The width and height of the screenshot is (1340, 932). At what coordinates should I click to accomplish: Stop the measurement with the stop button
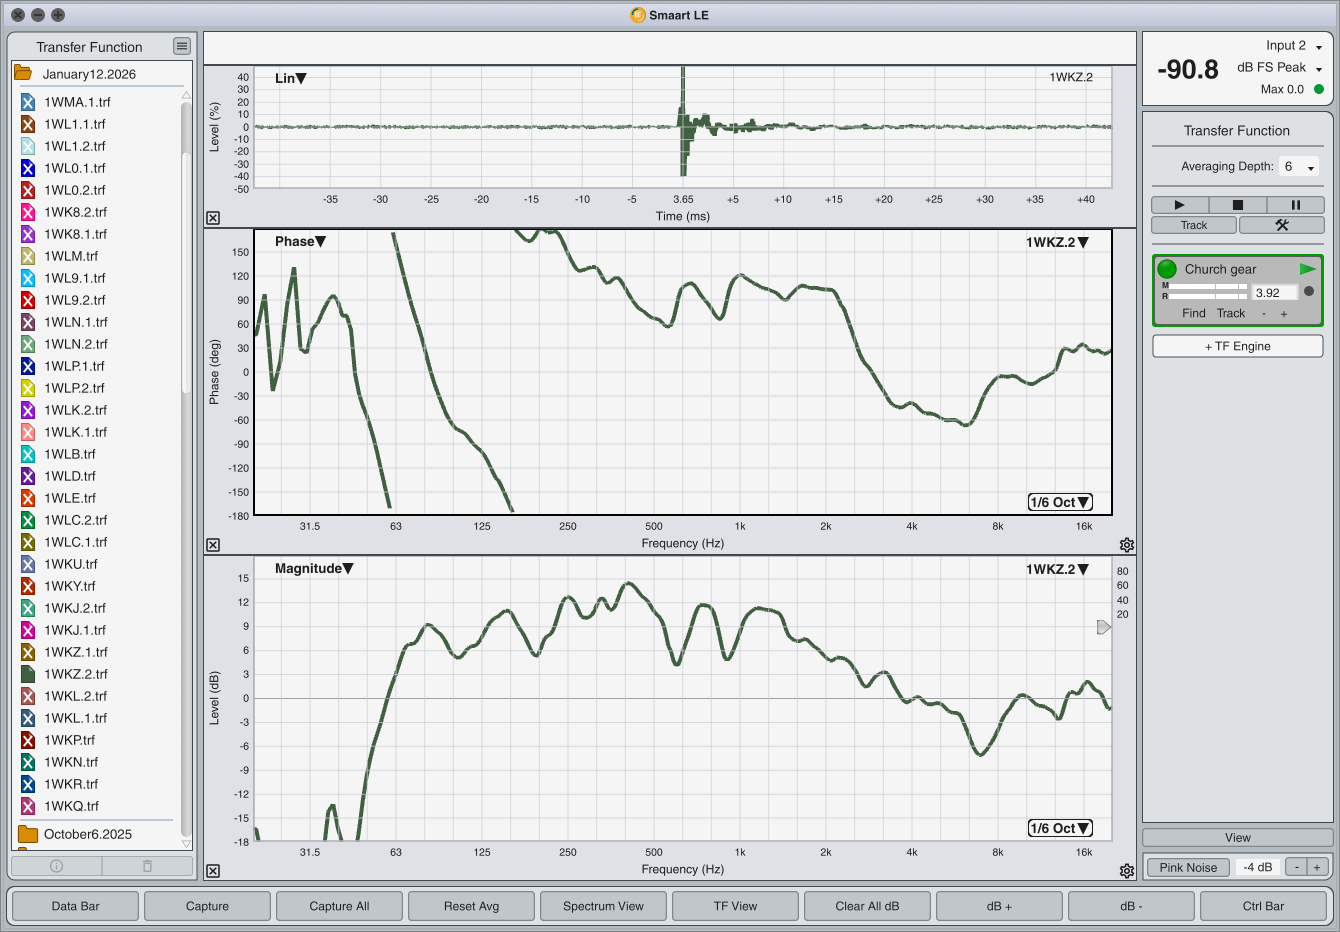click(x=1237, y=205)
